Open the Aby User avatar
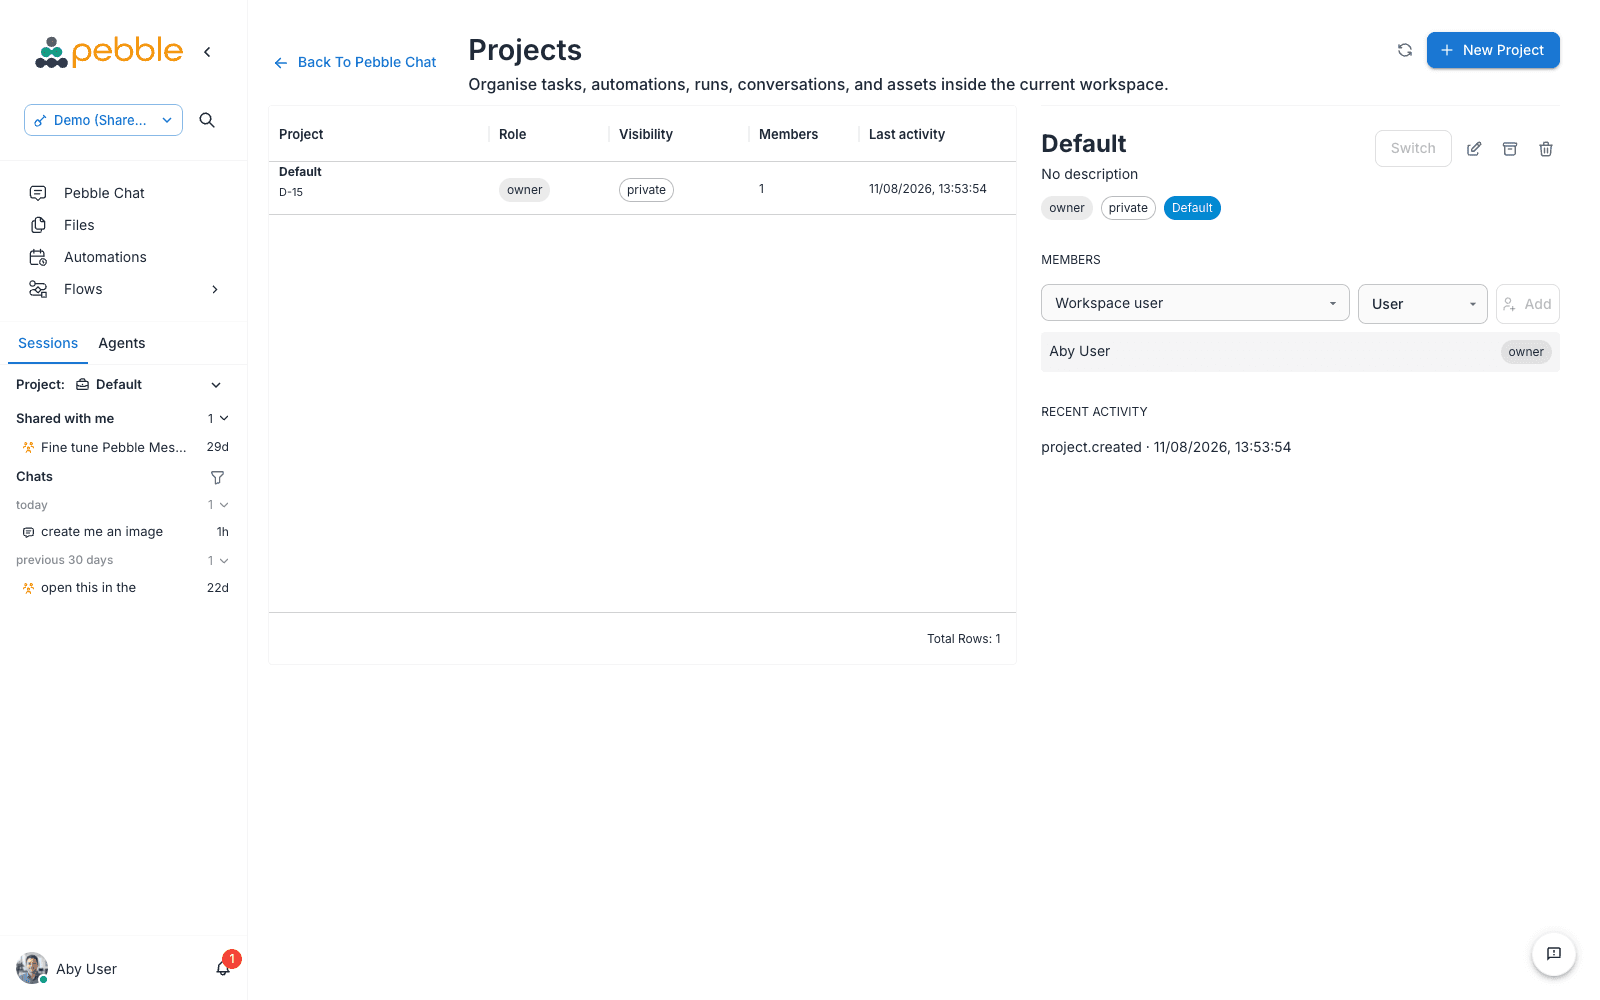This screenshot has width=1600, height=1000. click(32, 968)
